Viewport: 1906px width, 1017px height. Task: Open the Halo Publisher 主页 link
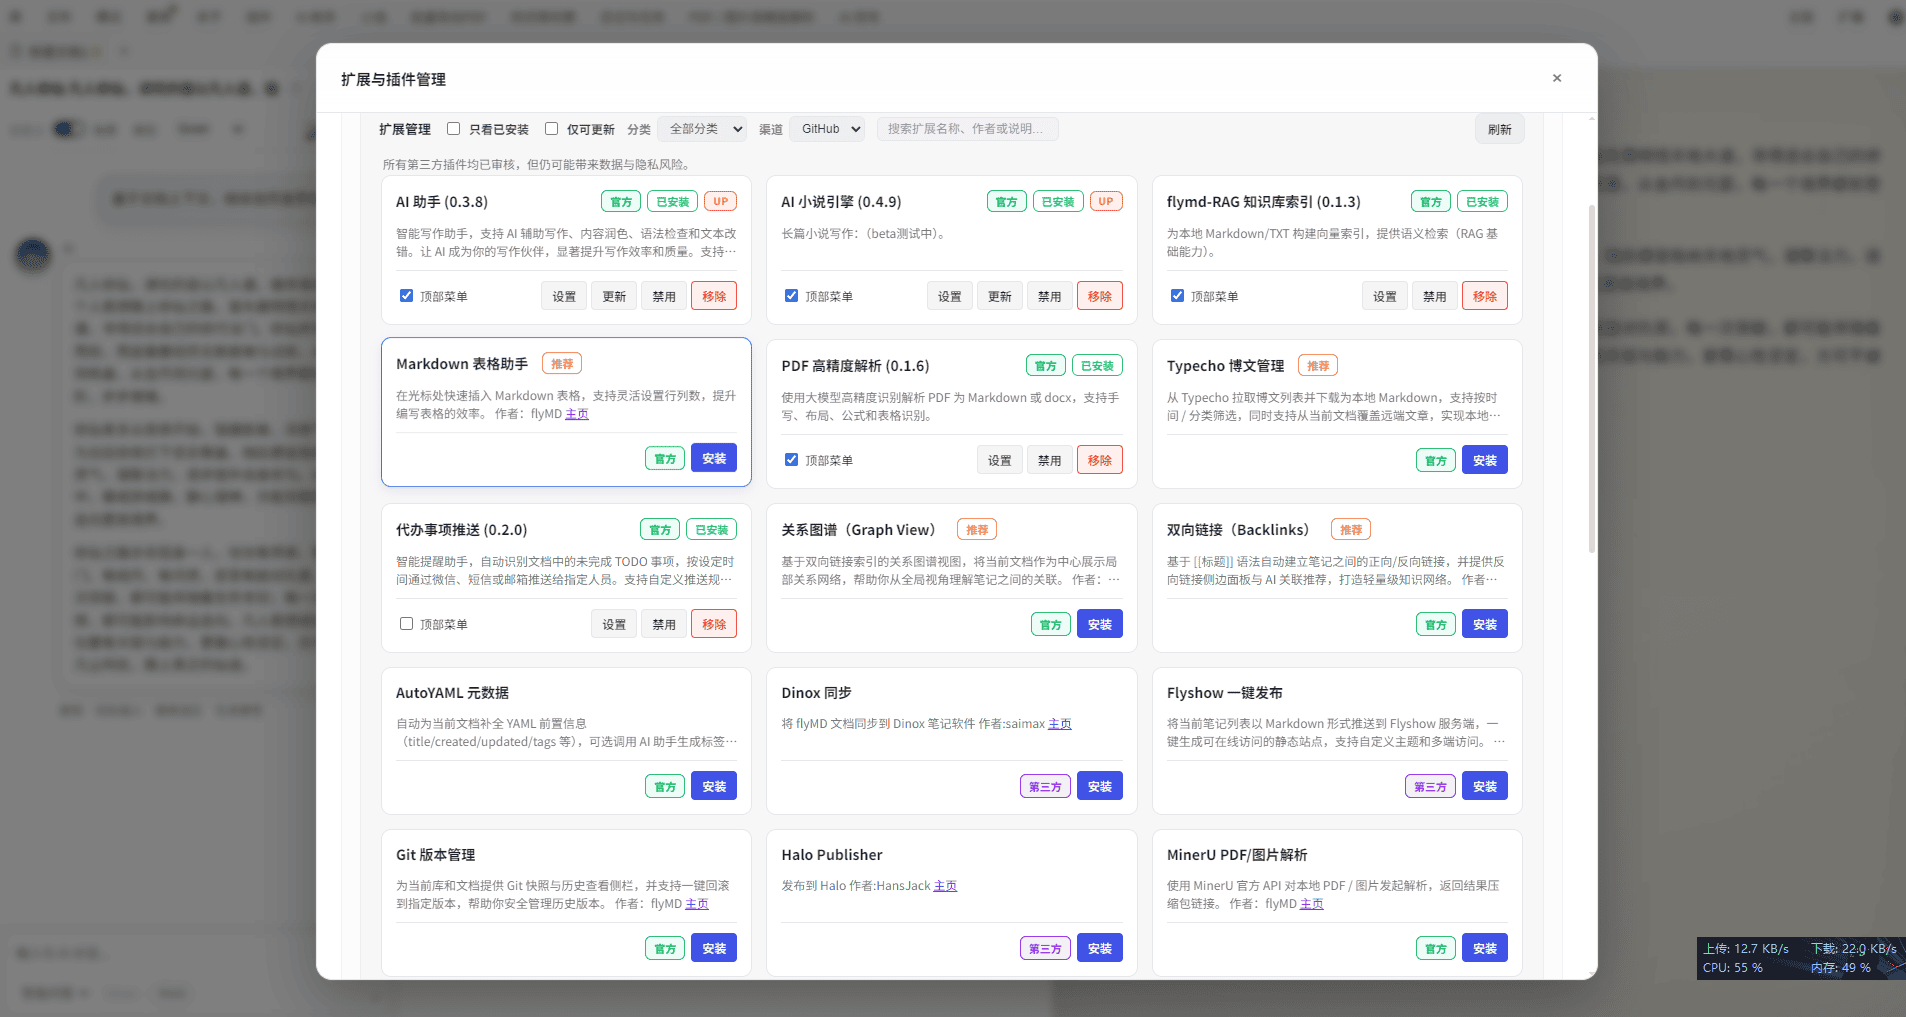(945, 886)
